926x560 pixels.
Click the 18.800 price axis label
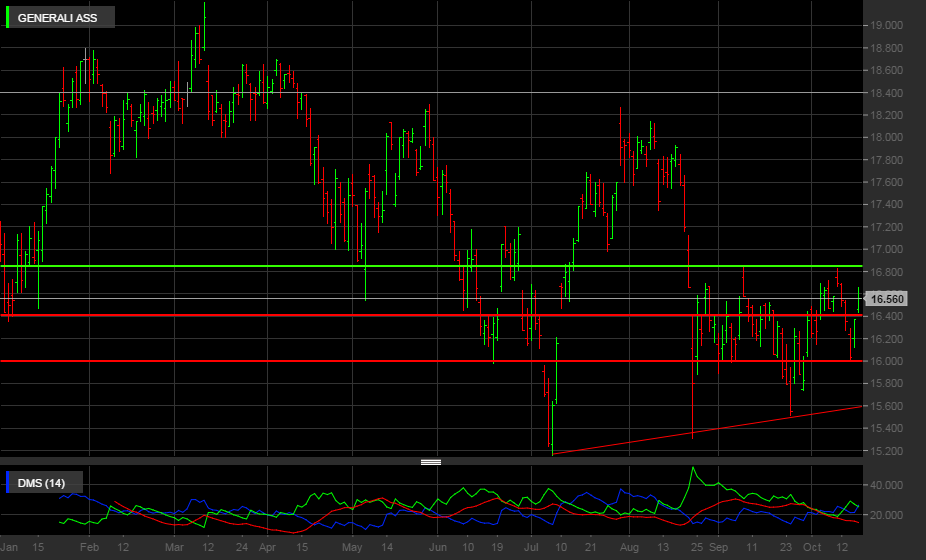(886, 48)
